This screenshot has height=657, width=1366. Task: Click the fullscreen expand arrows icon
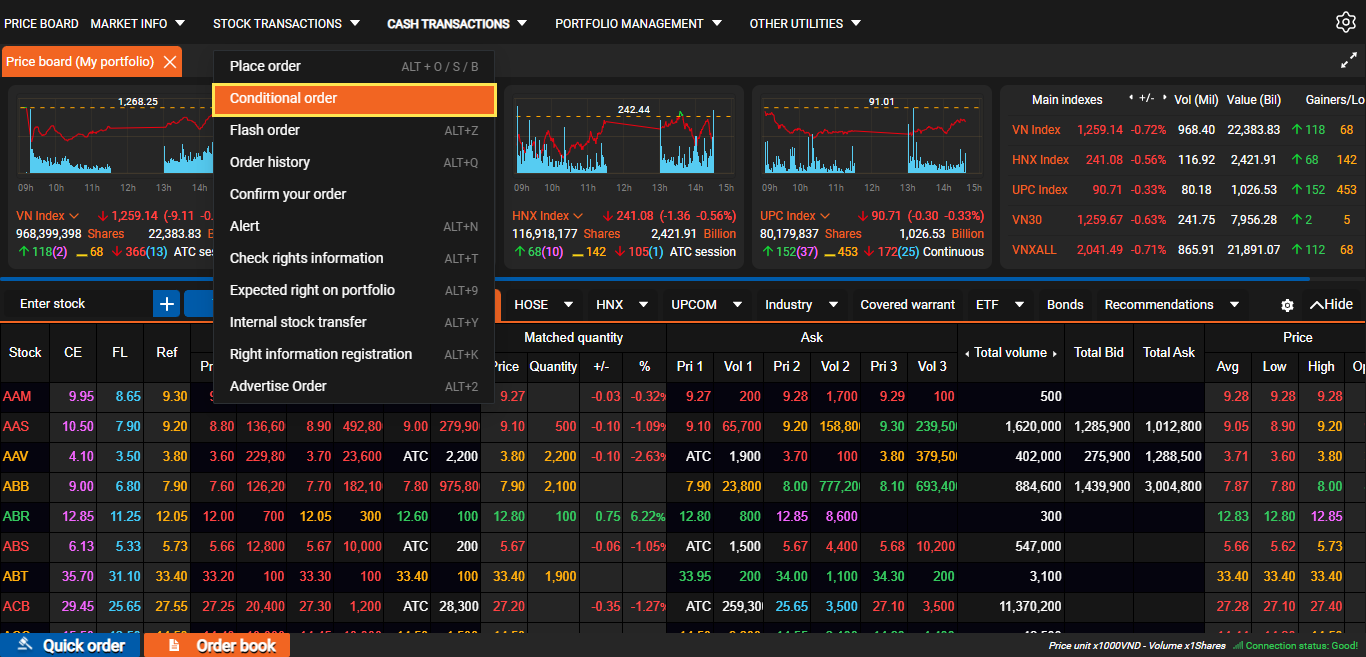pos(1348,61)
